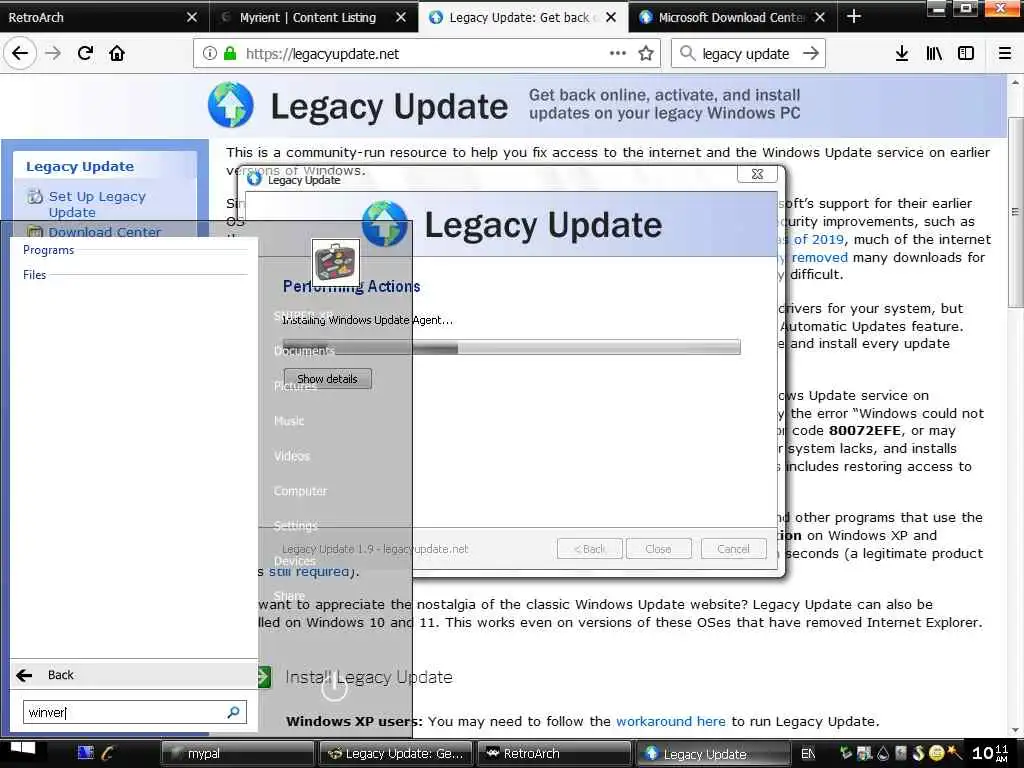The height and width of the screenshot is (768, 1024).
Task: Click the disabled Back button in installer
Action: (590, 549)
